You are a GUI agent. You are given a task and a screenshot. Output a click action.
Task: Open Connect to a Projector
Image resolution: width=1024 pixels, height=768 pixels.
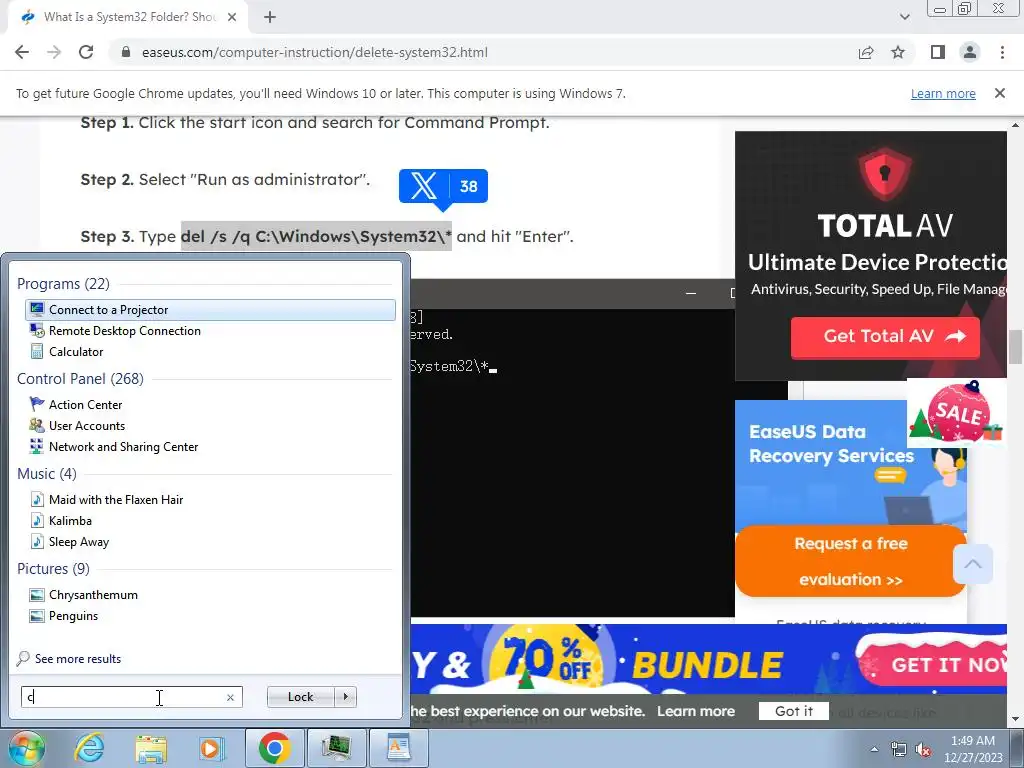coord(210,310)
